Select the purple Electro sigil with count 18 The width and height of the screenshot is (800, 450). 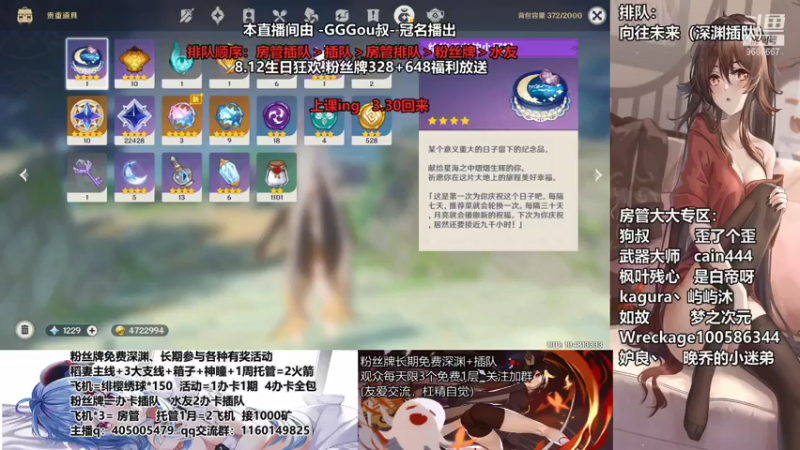(277, 120)
